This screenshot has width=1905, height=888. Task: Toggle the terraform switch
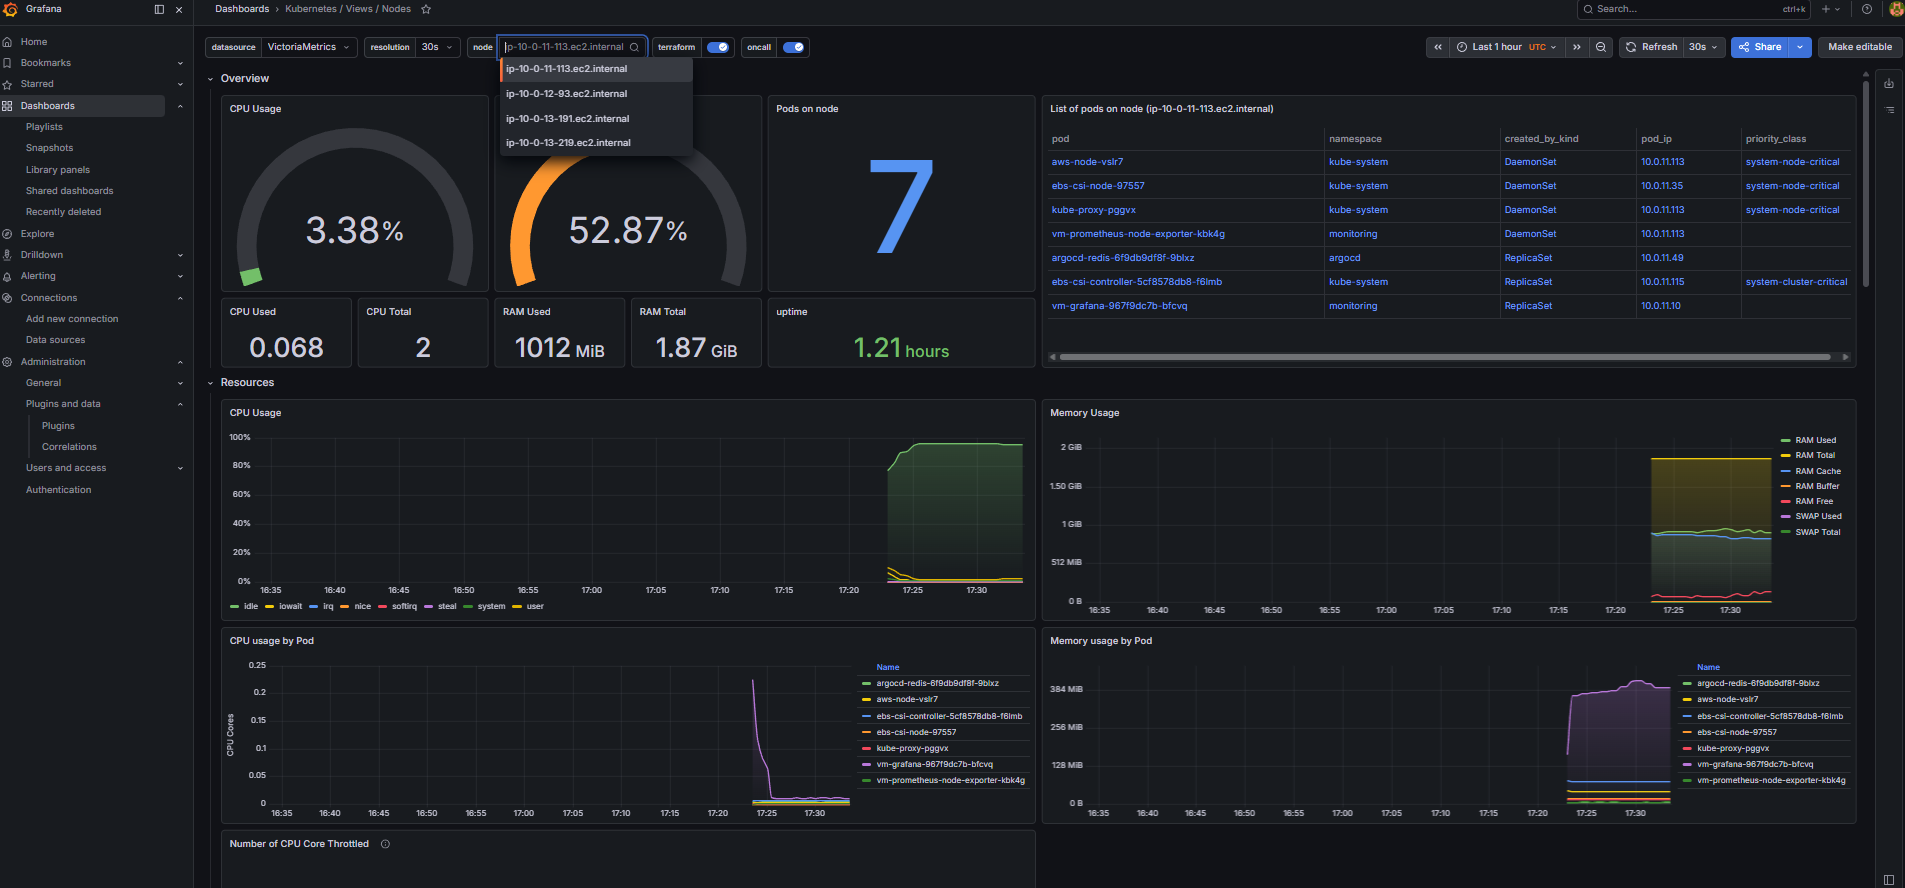[x=717, y=47]
